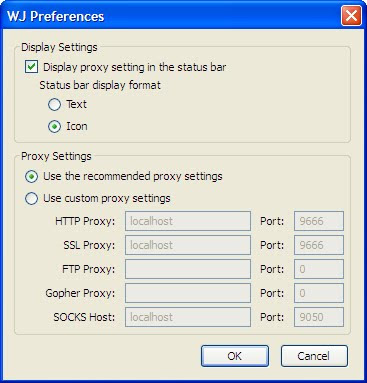
Task: Click the Gopher Proxy port field
Action: pyautogui.click(x=319, y=293)
